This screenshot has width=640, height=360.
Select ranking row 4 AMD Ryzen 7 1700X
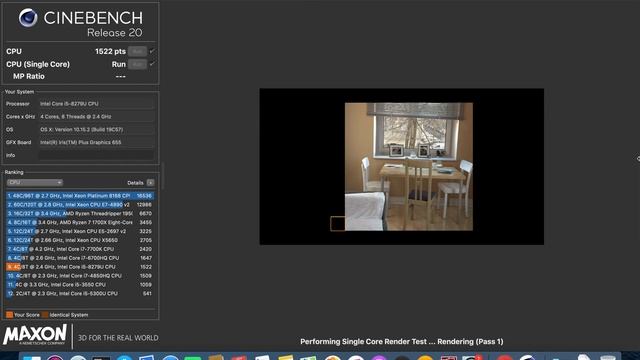(80, 222)
